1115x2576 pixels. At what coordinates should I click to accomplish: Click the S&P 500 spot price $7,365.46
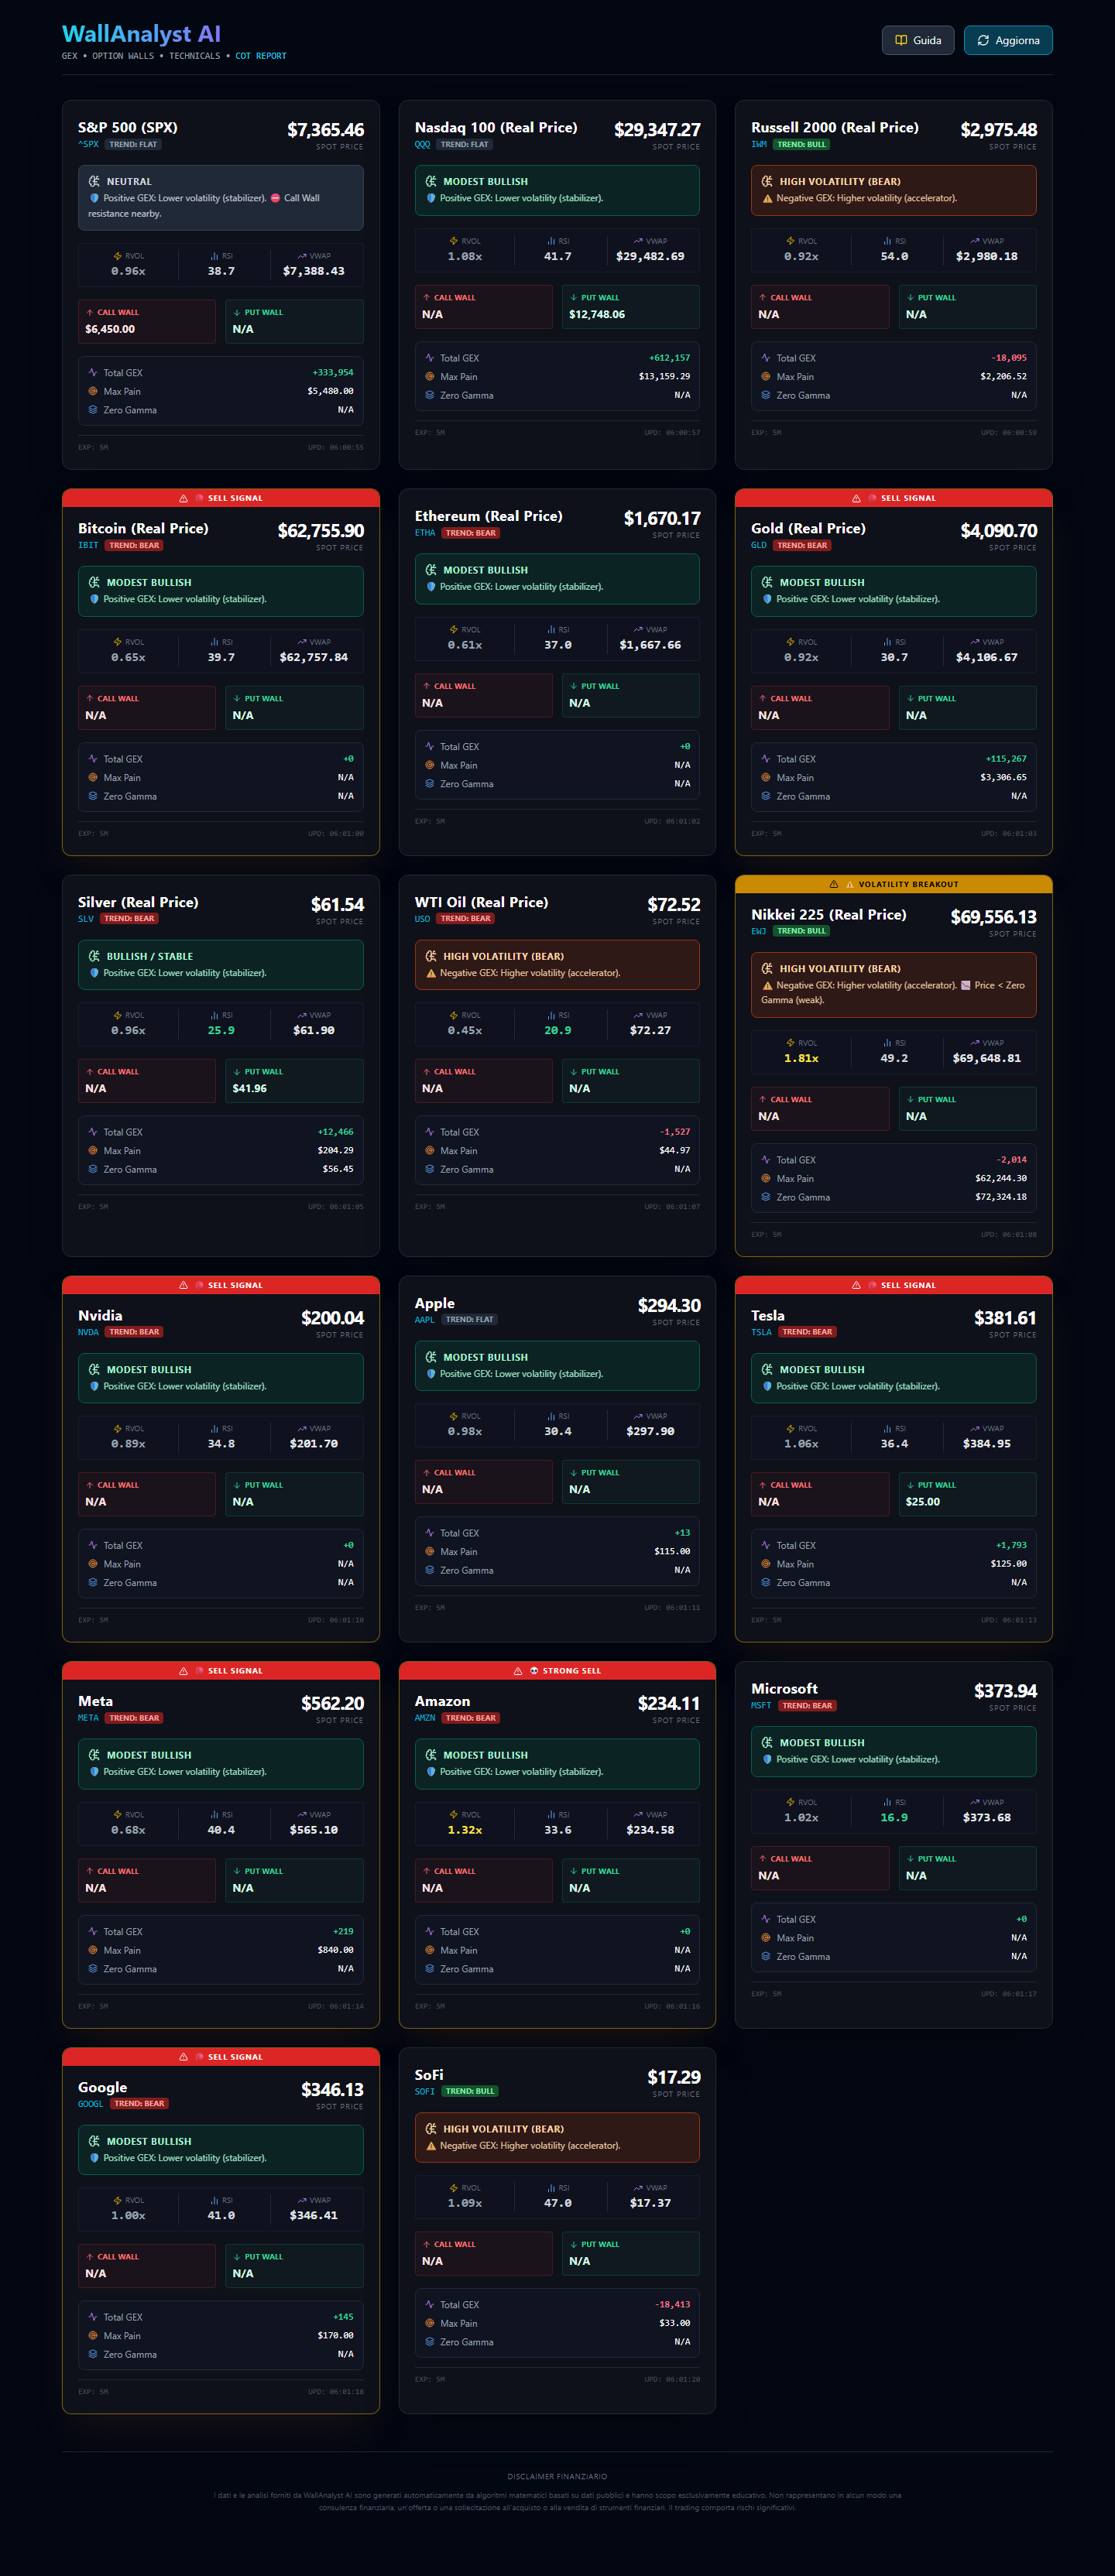tap(325, 130)
